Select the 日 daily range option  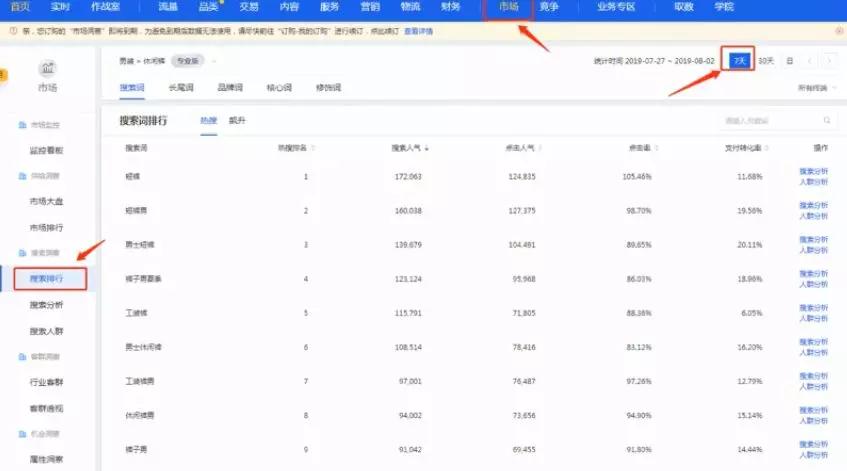(789, 61)
